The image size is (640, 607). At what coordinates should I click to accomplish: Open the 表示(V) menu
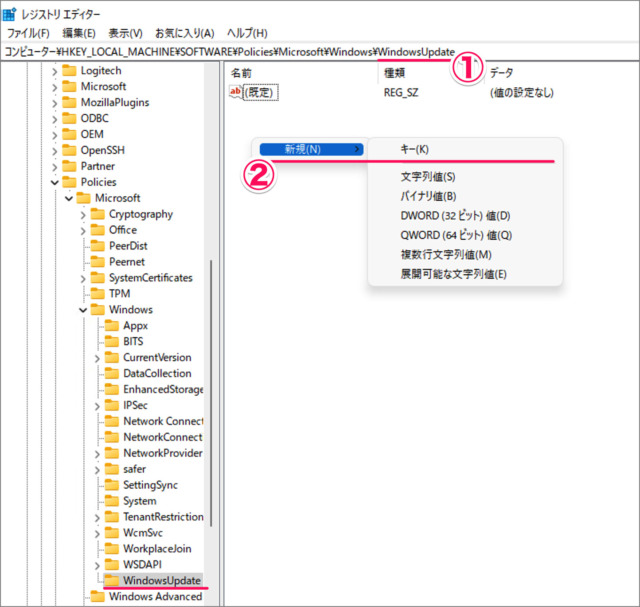coord(125,33)
